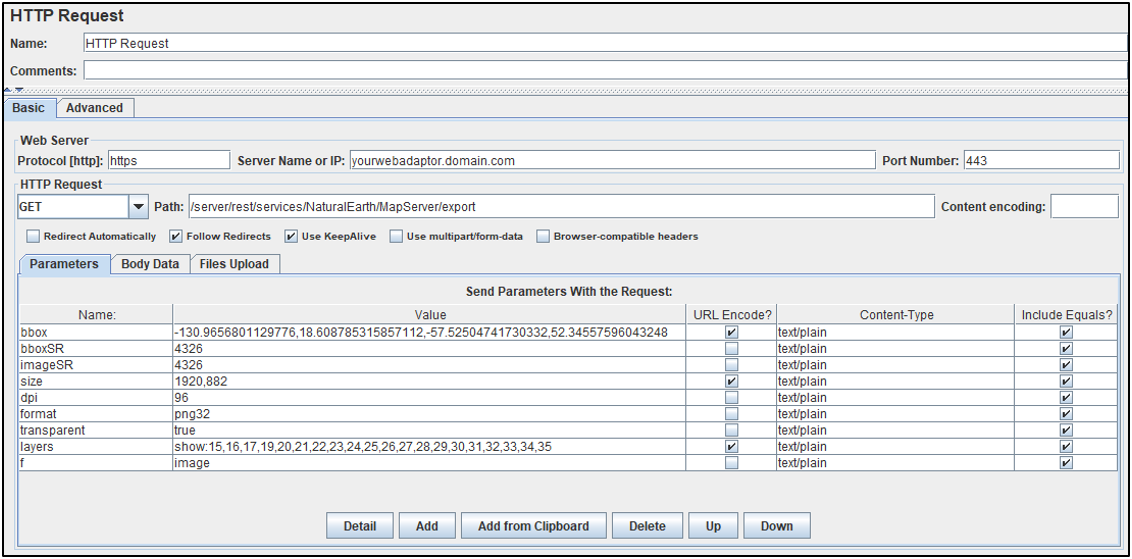1132x559 pixels.
Task: Toggle URL Encode for layers row
Action: tap(732, 446)
